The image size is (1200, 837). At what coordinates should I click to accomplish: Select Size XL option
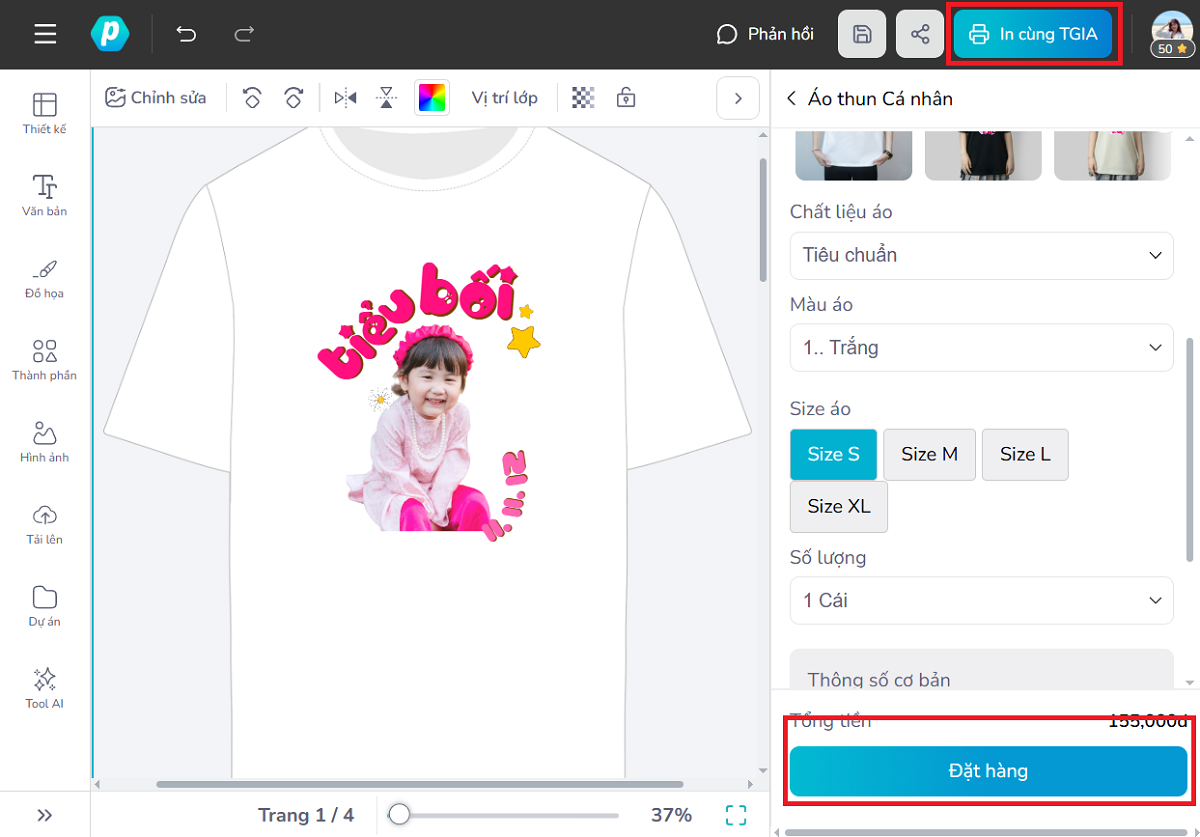pyautogui.click(x=838, y=507)
